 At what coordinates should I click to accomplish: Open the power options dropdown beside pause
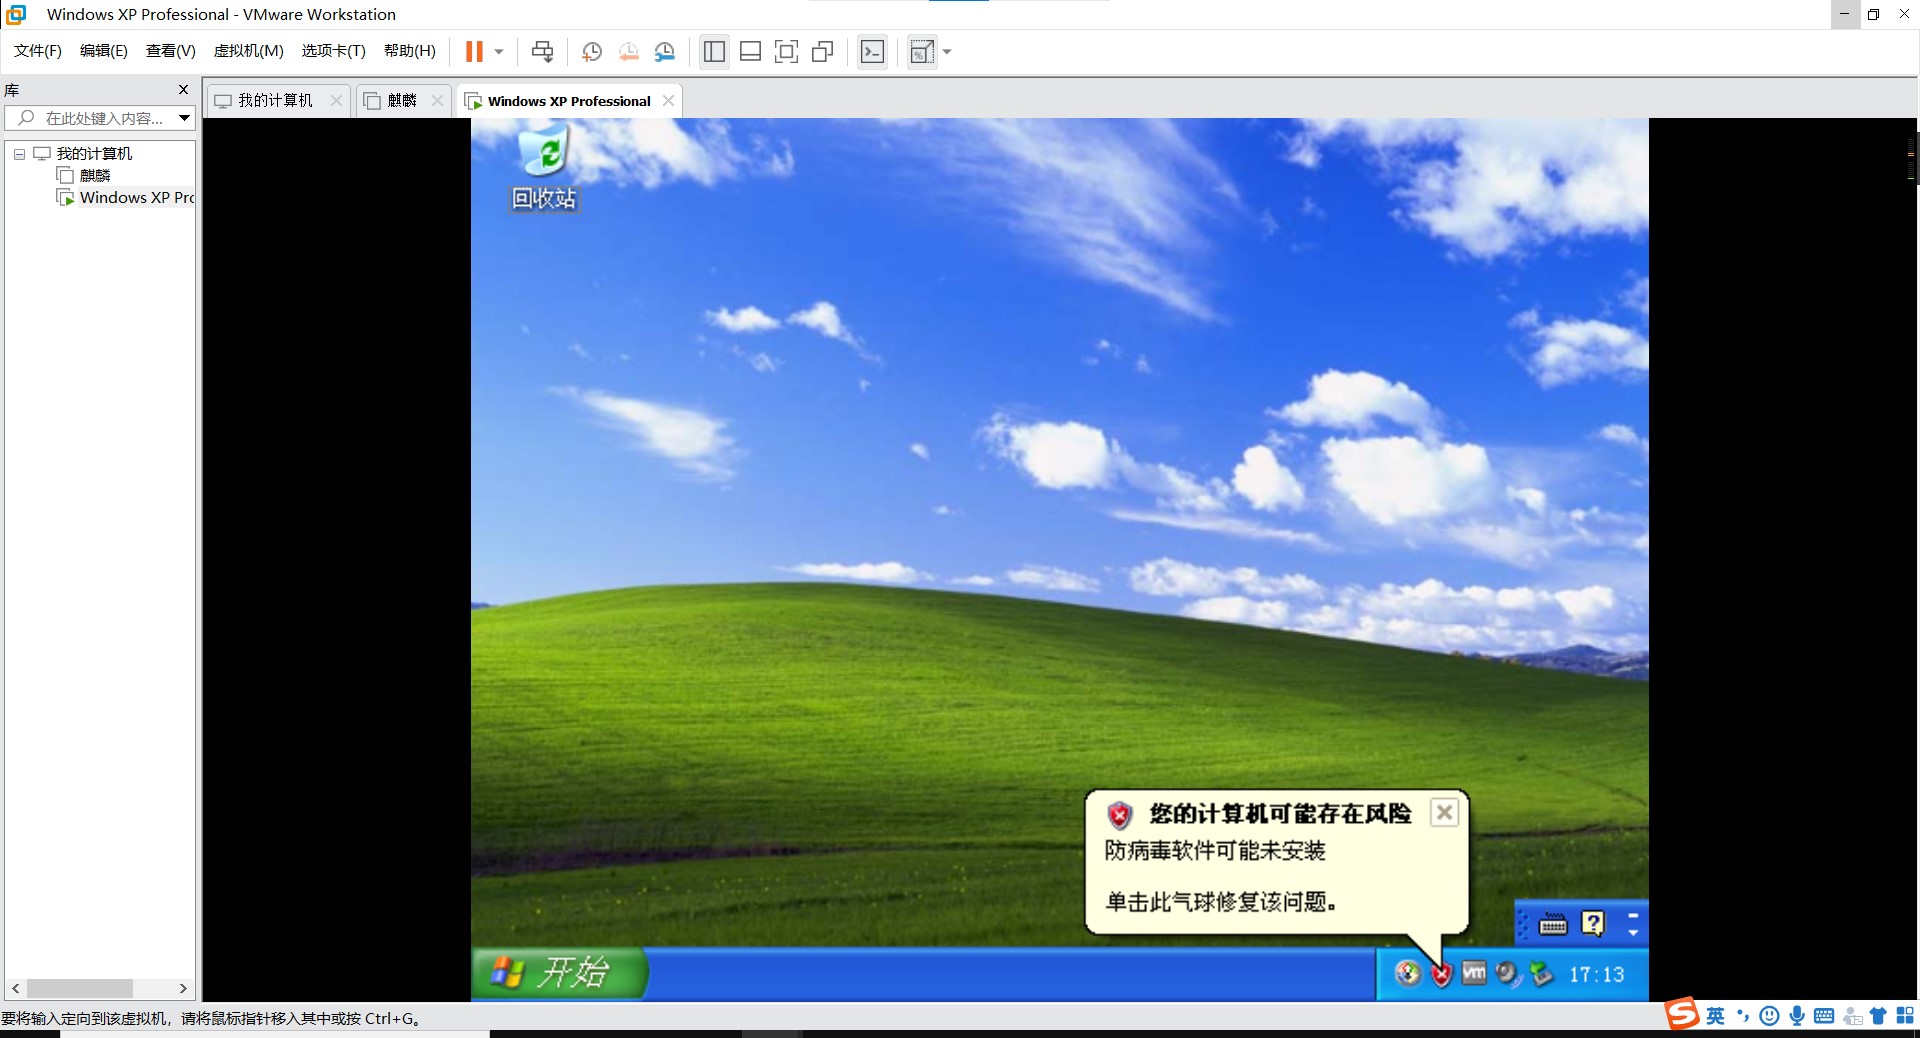click(499, 51)
